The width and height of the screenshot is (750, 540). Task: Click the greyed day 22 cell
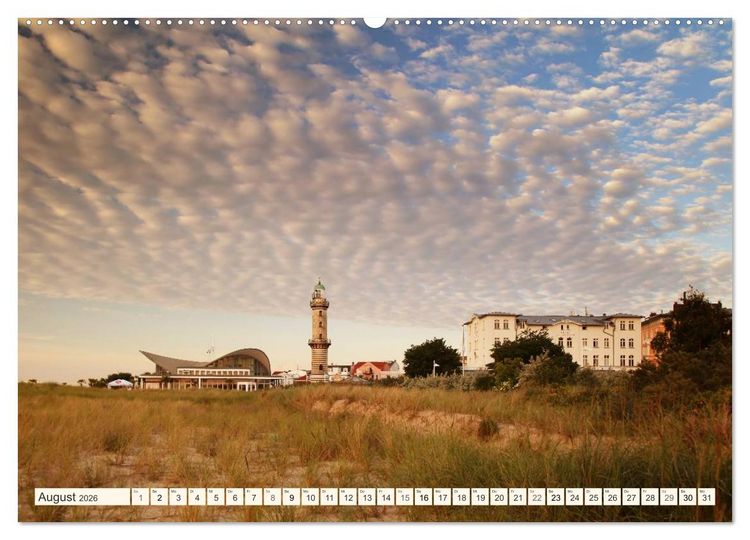click(537, 496)
